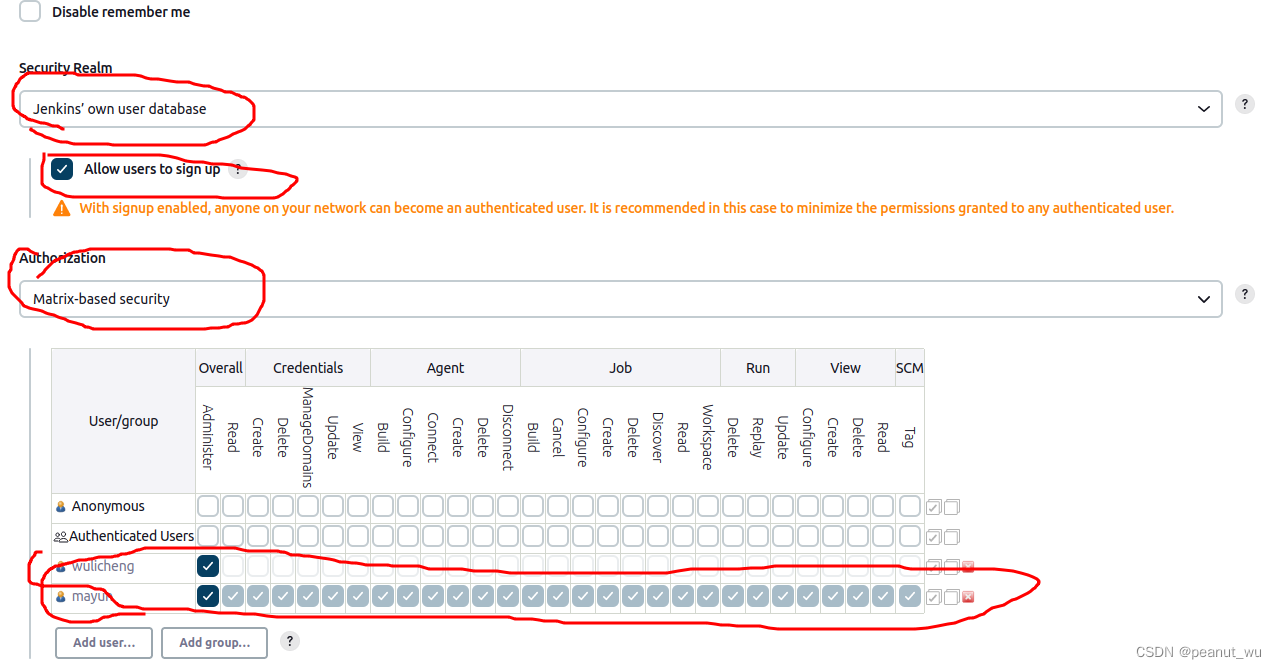Click the Authenticated Users row label
The width and height of the screenshot is (1277, 669).
tap(131, 537)
